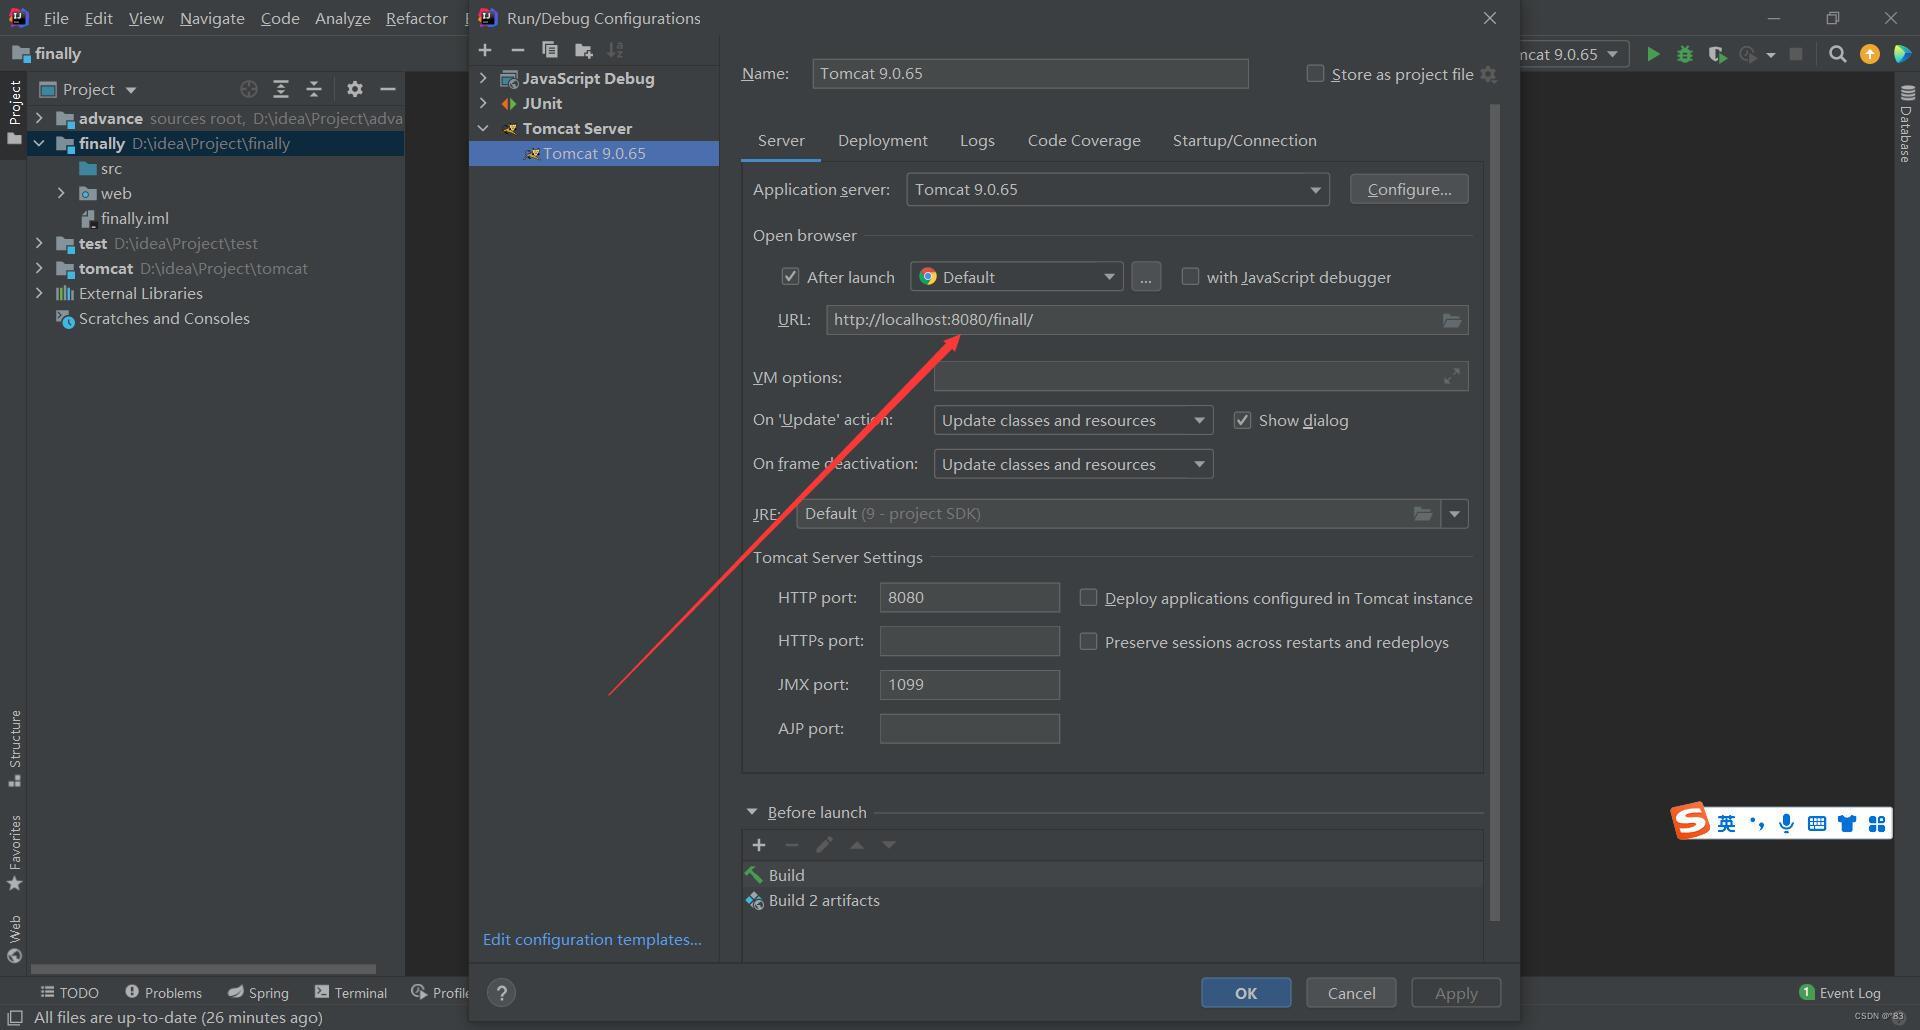This screenshot has height=1030, width=1920.
Task: Run with coverage shield icon
Action: pos(1717,54)
